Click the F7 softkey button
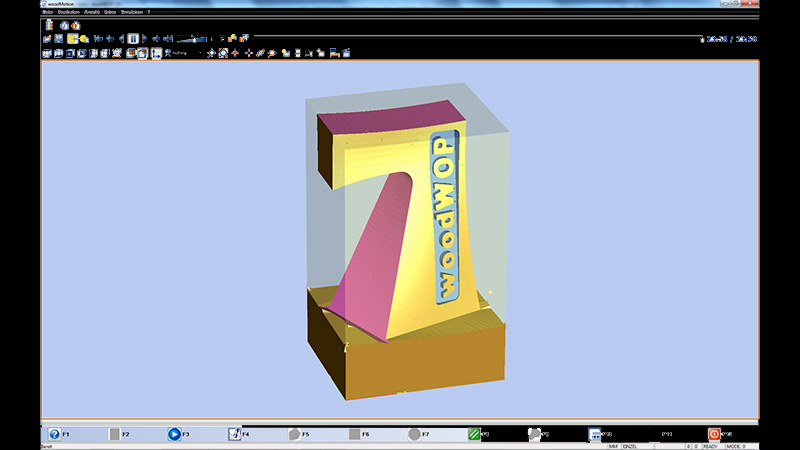800x450 pixels. click(414, 435)
